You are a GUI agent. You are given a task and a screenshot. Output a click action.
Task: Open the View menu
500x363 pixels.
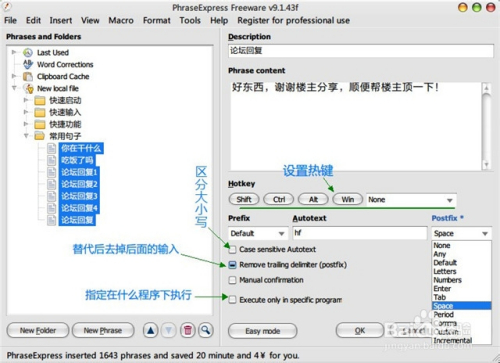click(x=90, y=20)
